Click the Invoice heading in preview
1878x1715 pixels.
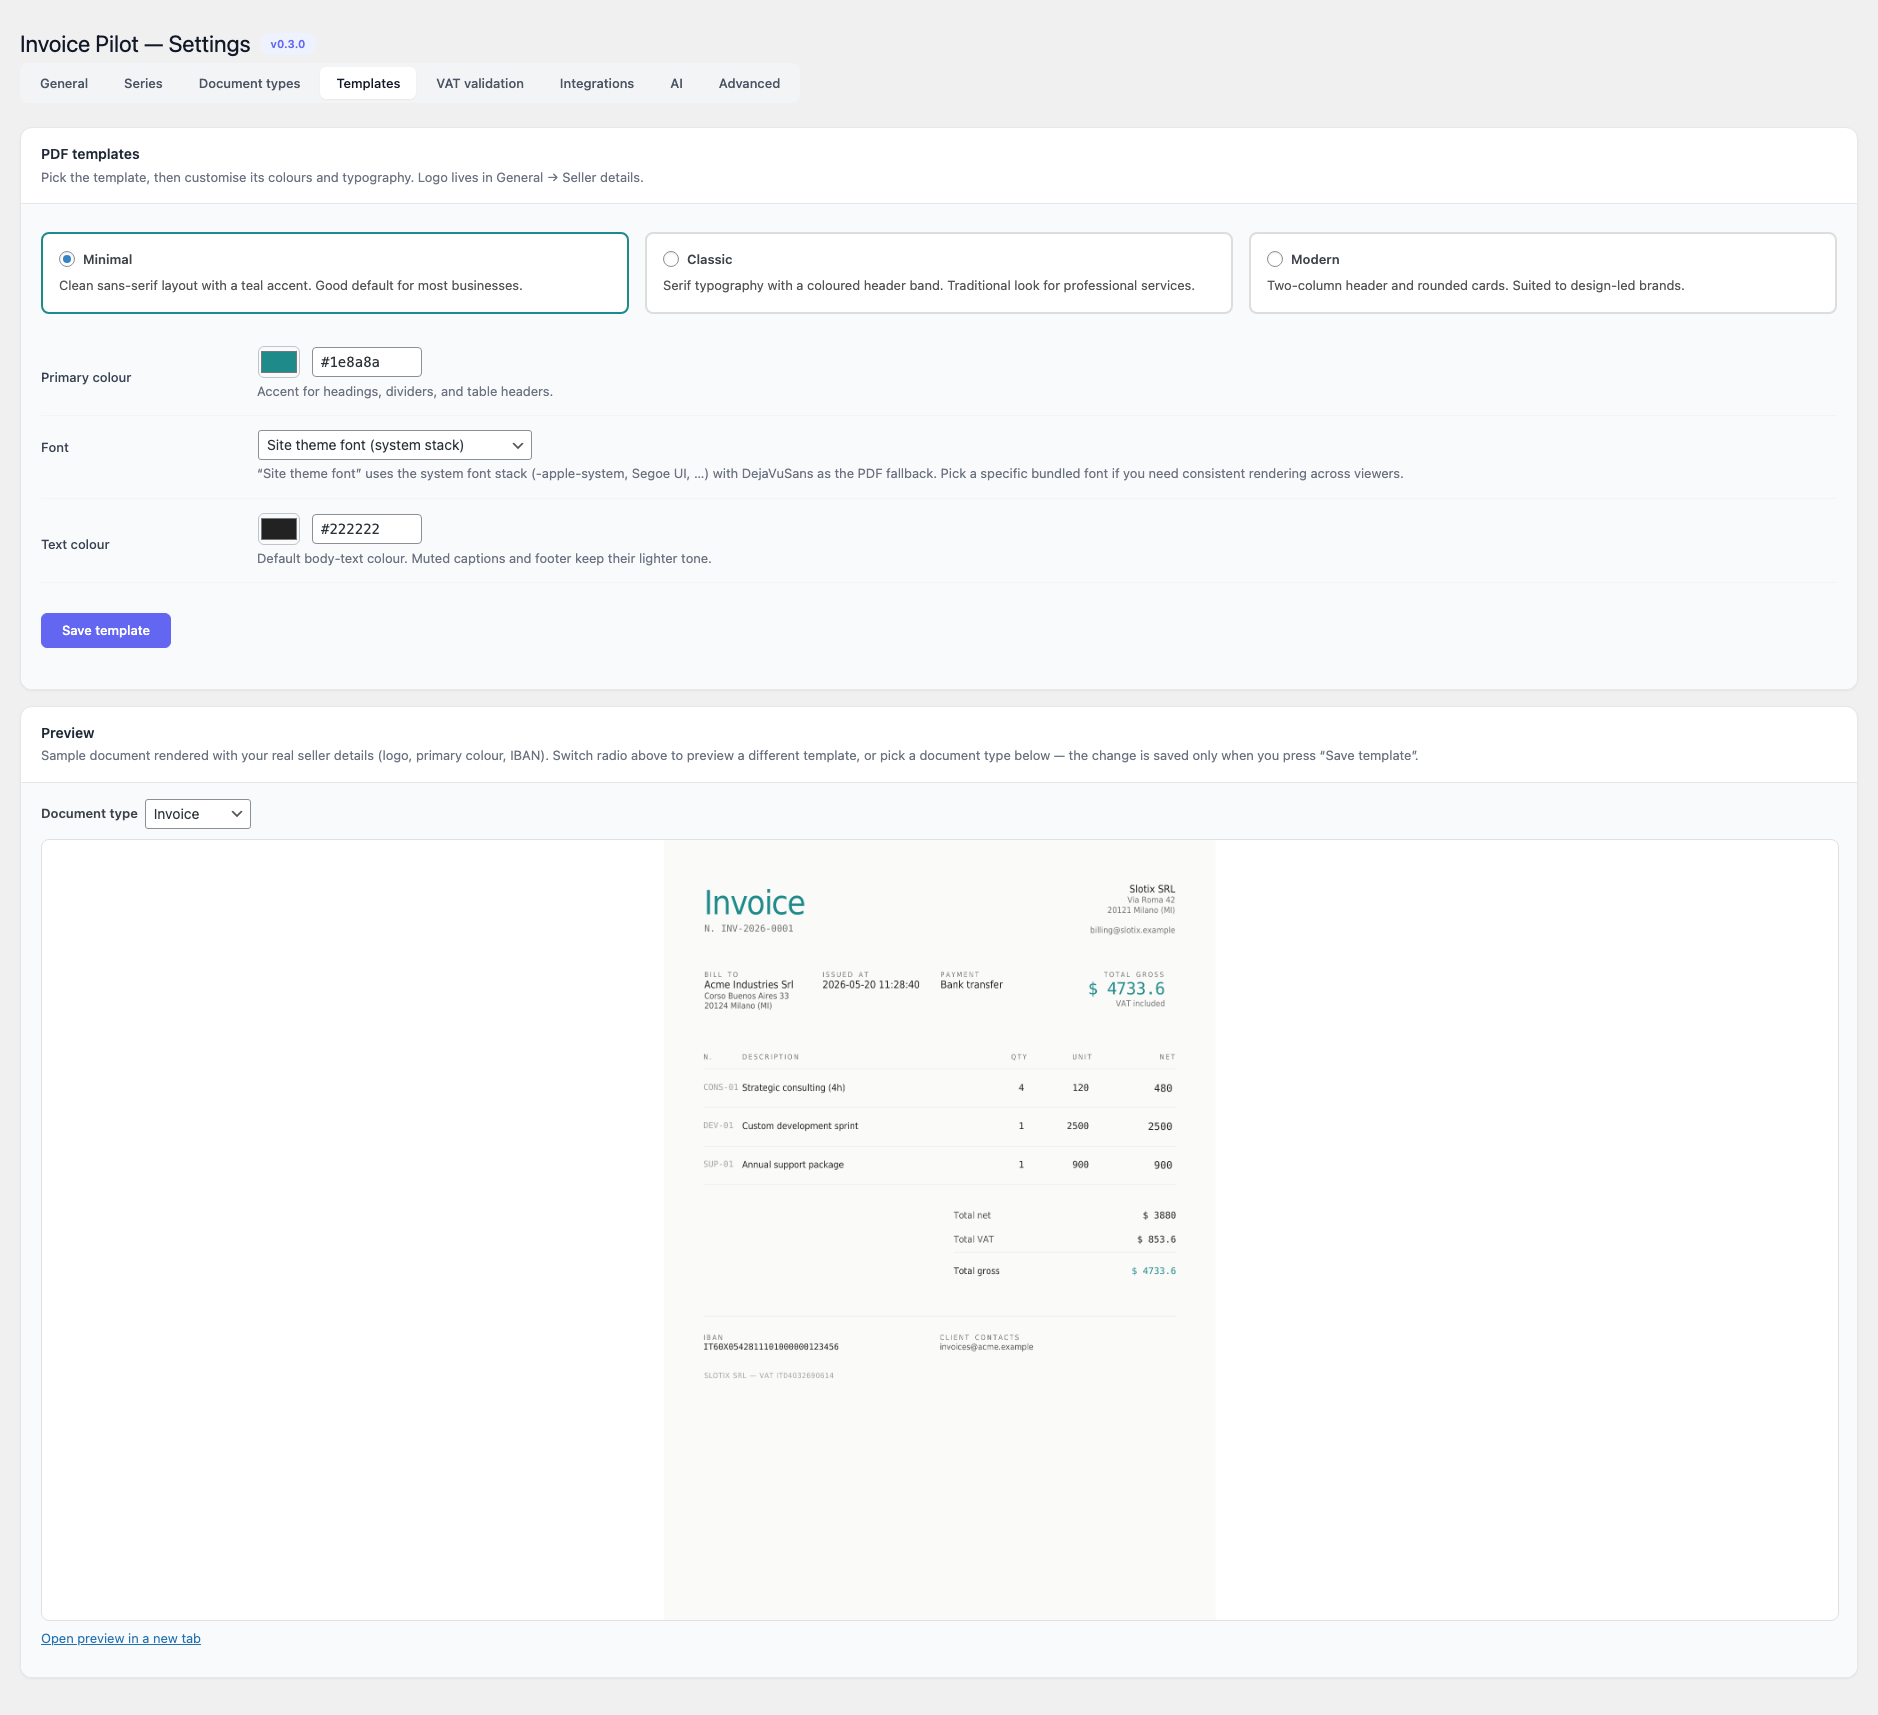[x=754, y=903]
